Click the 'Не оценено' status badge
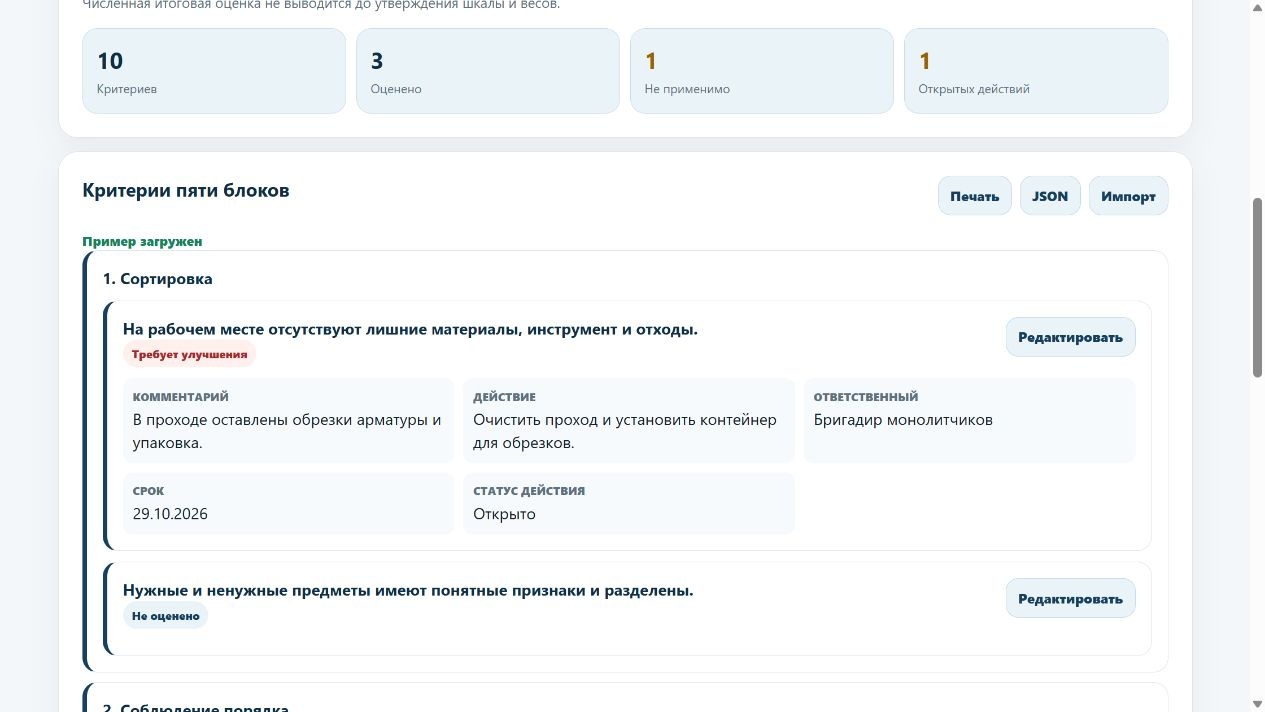 pyautogui.click(x=166, y=615)
